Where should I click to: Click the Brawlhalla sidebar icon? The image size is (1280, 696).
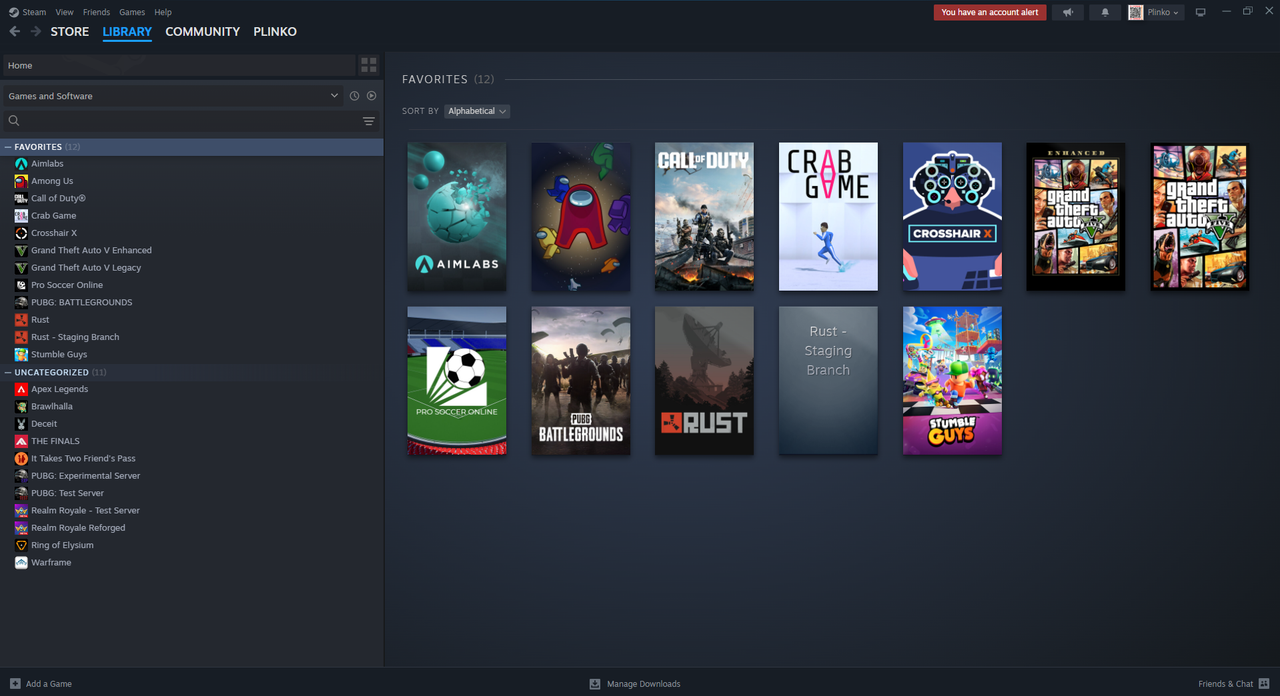21,407
